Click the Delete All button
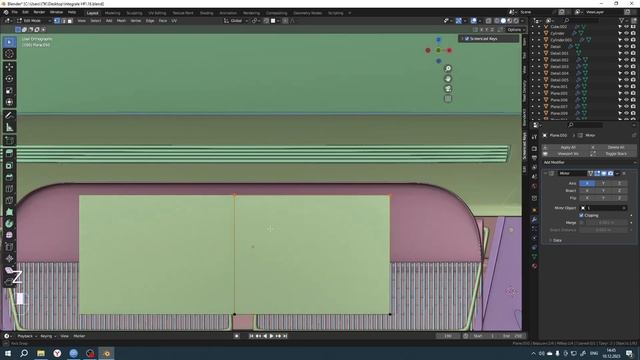 click(x=613, y=147)
